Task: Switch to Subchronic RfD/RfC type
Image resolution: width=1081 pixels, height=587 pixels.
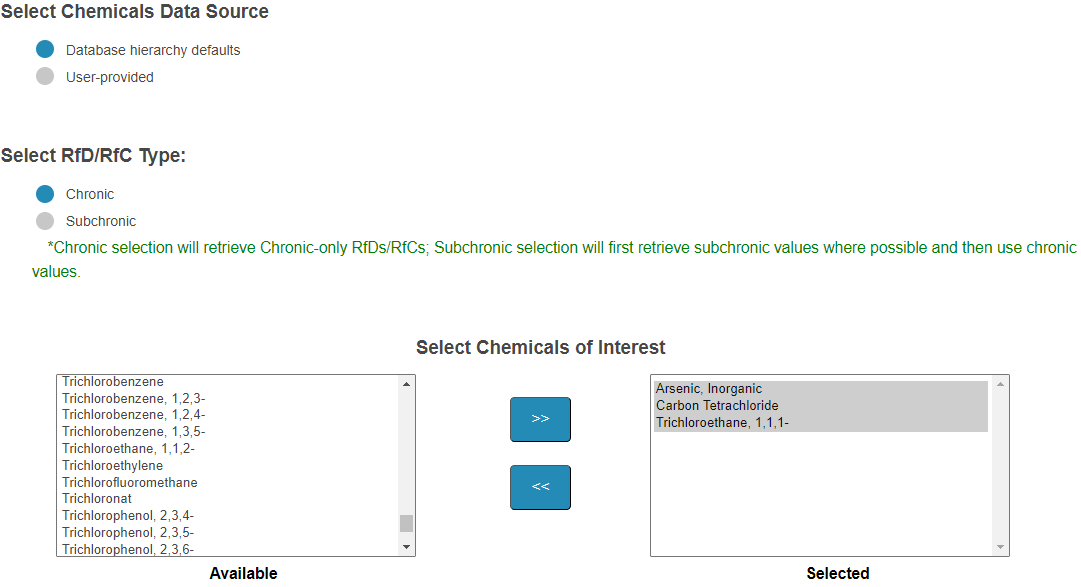Action: coord(45,221)
